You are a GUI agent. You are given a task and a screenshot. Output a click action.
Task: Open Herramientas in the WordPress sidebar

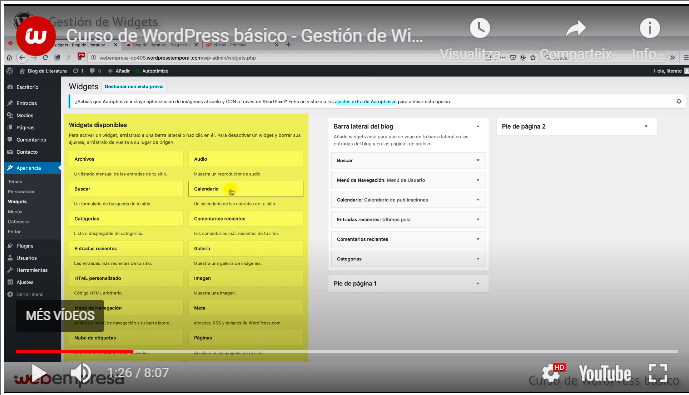click(33, 270)
